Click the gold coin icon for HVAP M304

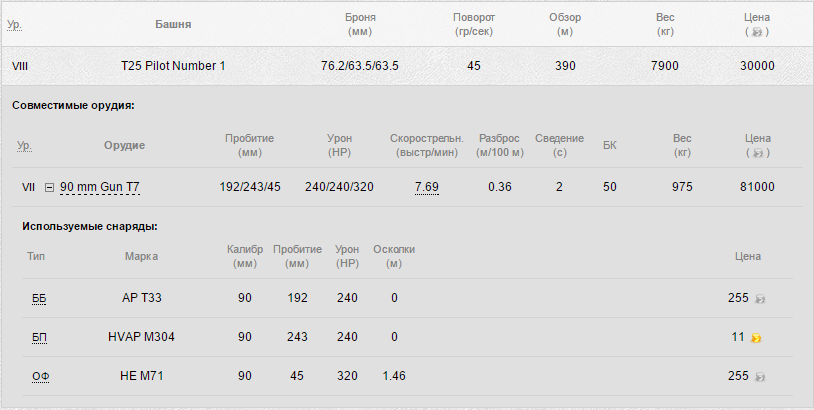point(756,338)
